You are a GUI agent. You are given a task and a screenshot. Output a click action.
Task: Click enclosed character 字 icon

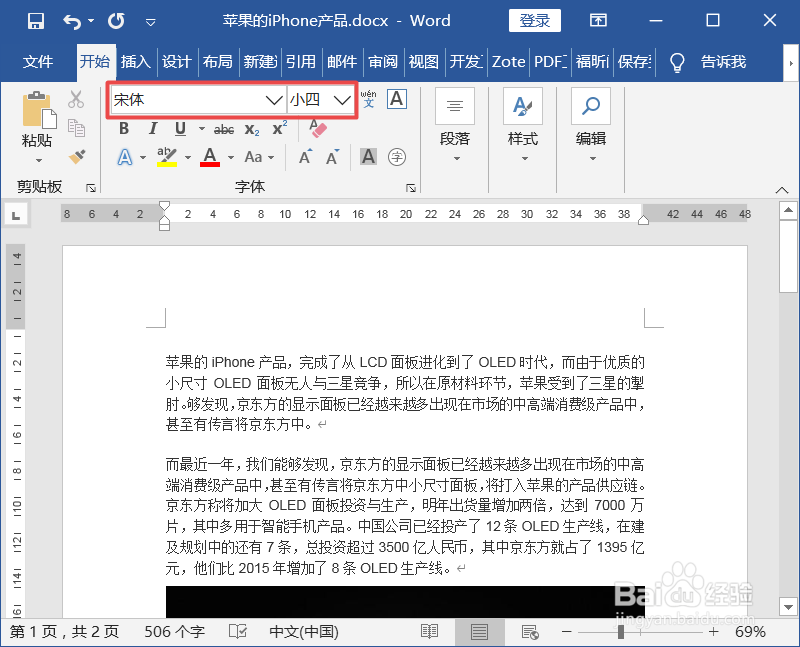[x=396, y=157]
